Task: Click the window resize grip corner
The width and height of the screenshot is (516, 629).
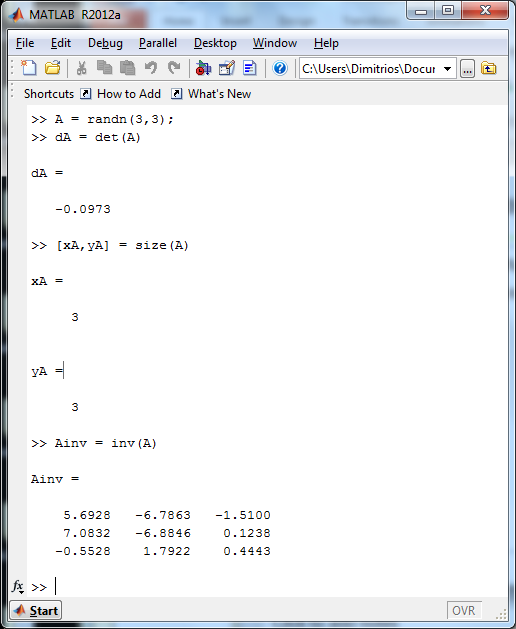Action: 502,615
